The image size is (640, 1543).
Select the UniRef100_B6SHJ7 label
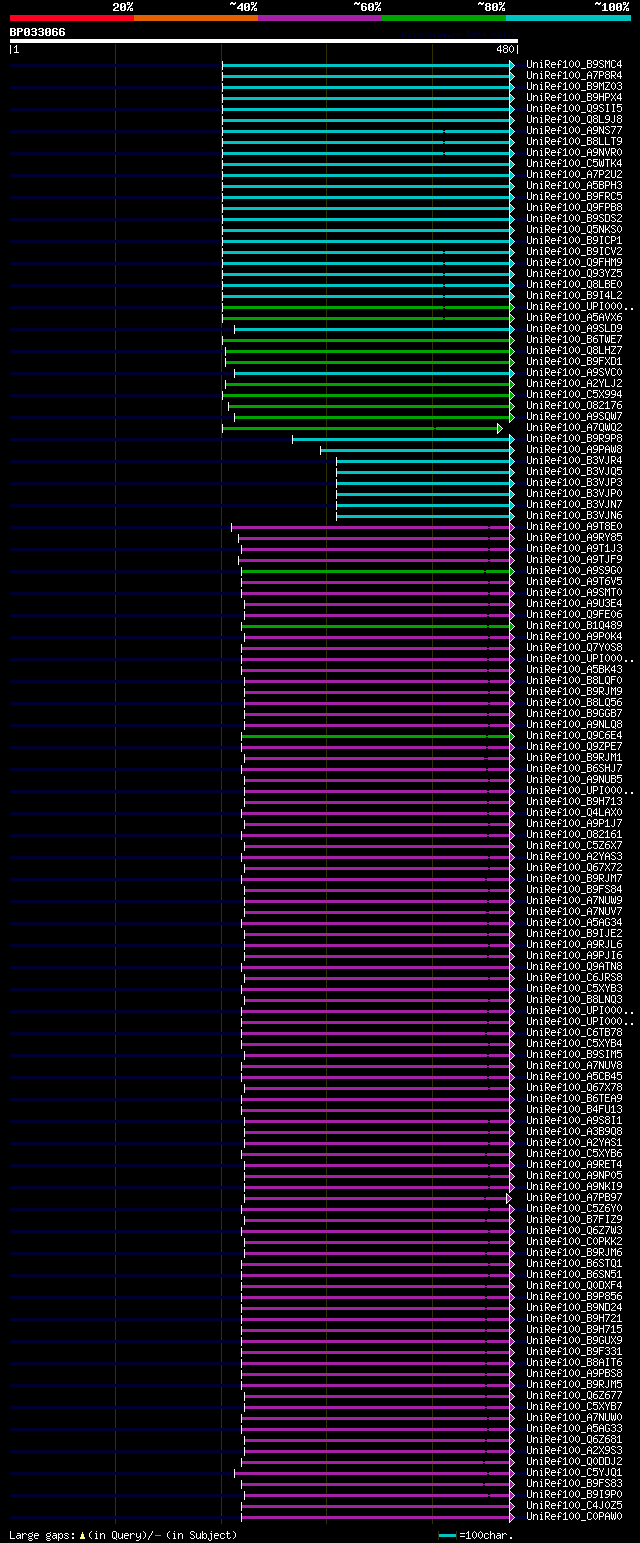(574, 769)
